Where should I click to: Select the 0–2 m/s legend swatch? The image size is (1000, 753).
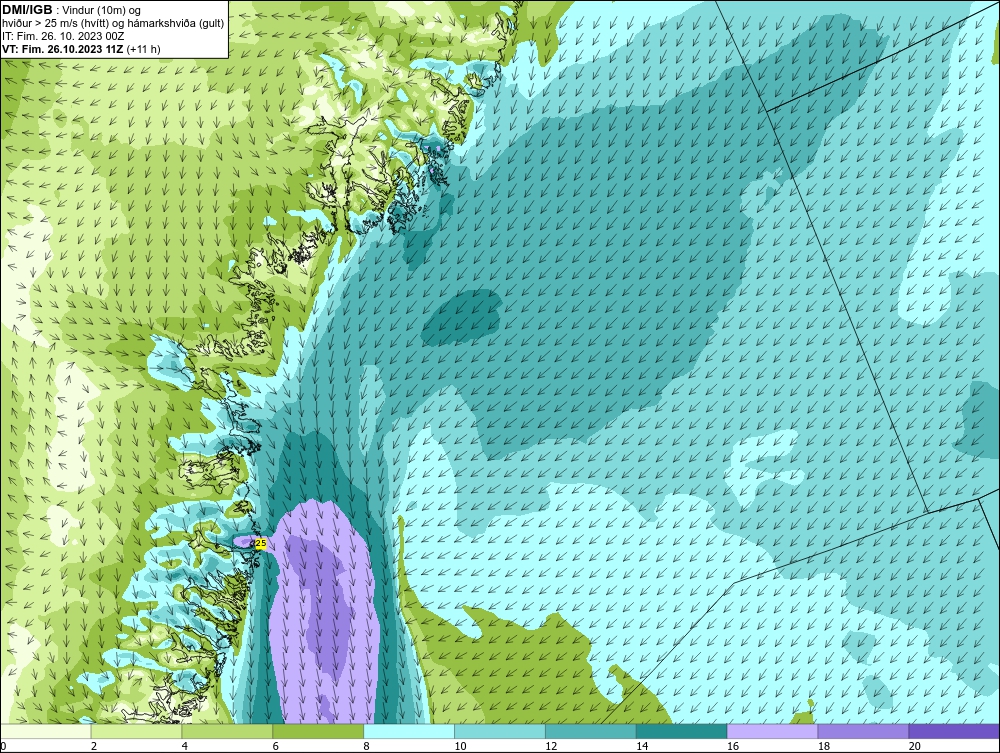click(46, 731)
